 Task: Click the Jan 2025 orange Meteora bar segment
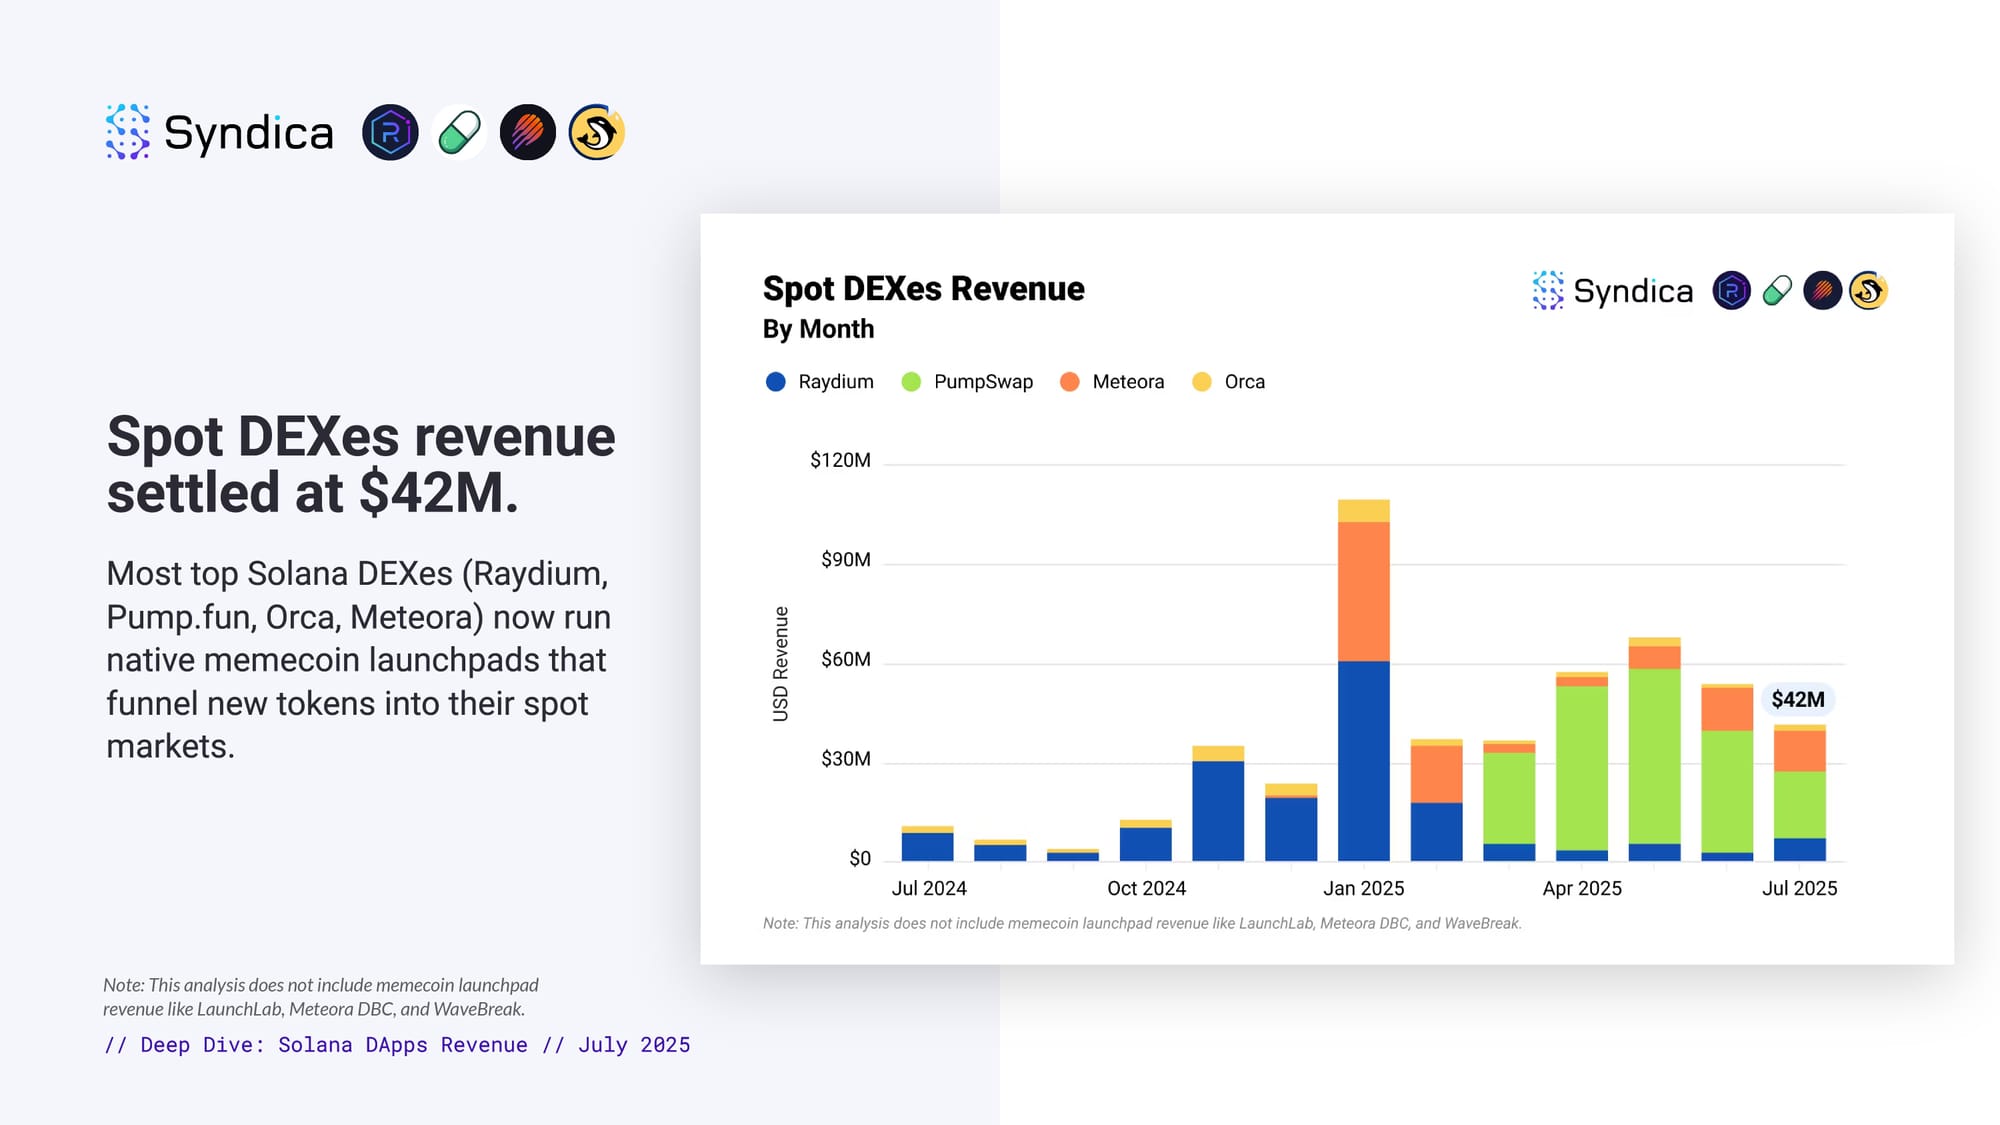point(1364,591)
